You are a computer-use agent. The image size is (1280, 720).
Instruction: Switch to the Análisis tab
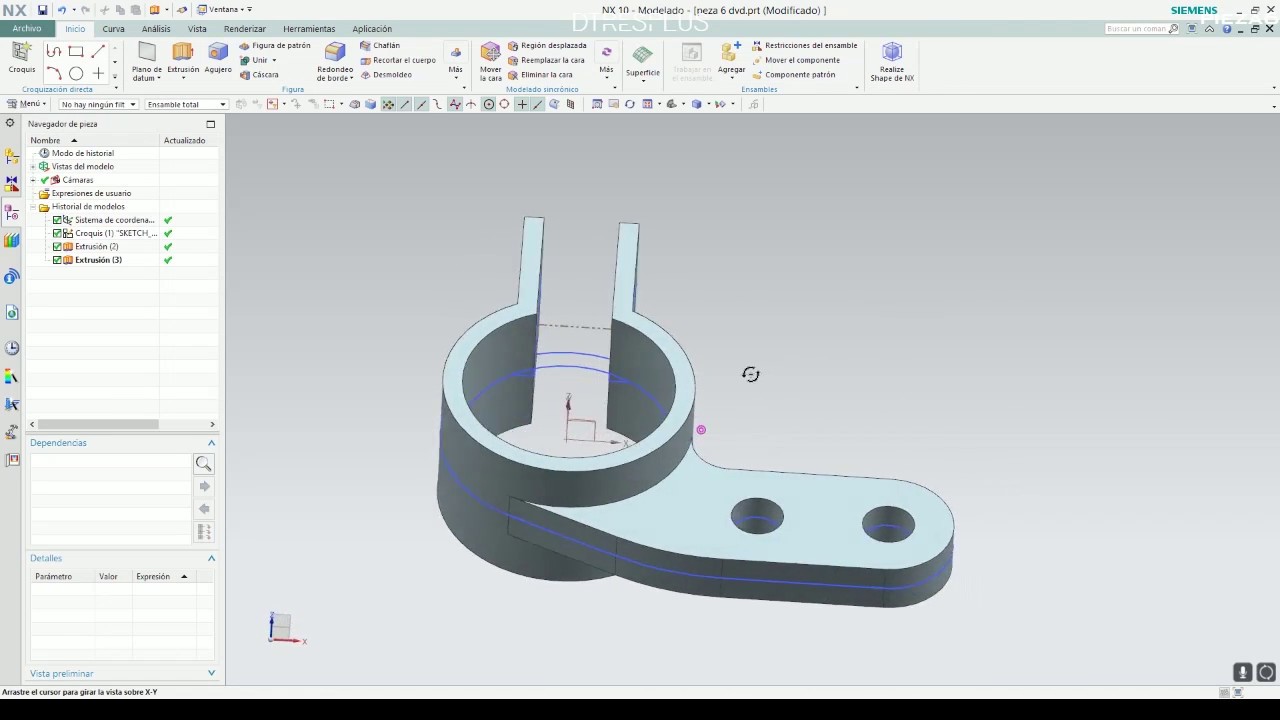pyautogui.click(x=156, y=29)
